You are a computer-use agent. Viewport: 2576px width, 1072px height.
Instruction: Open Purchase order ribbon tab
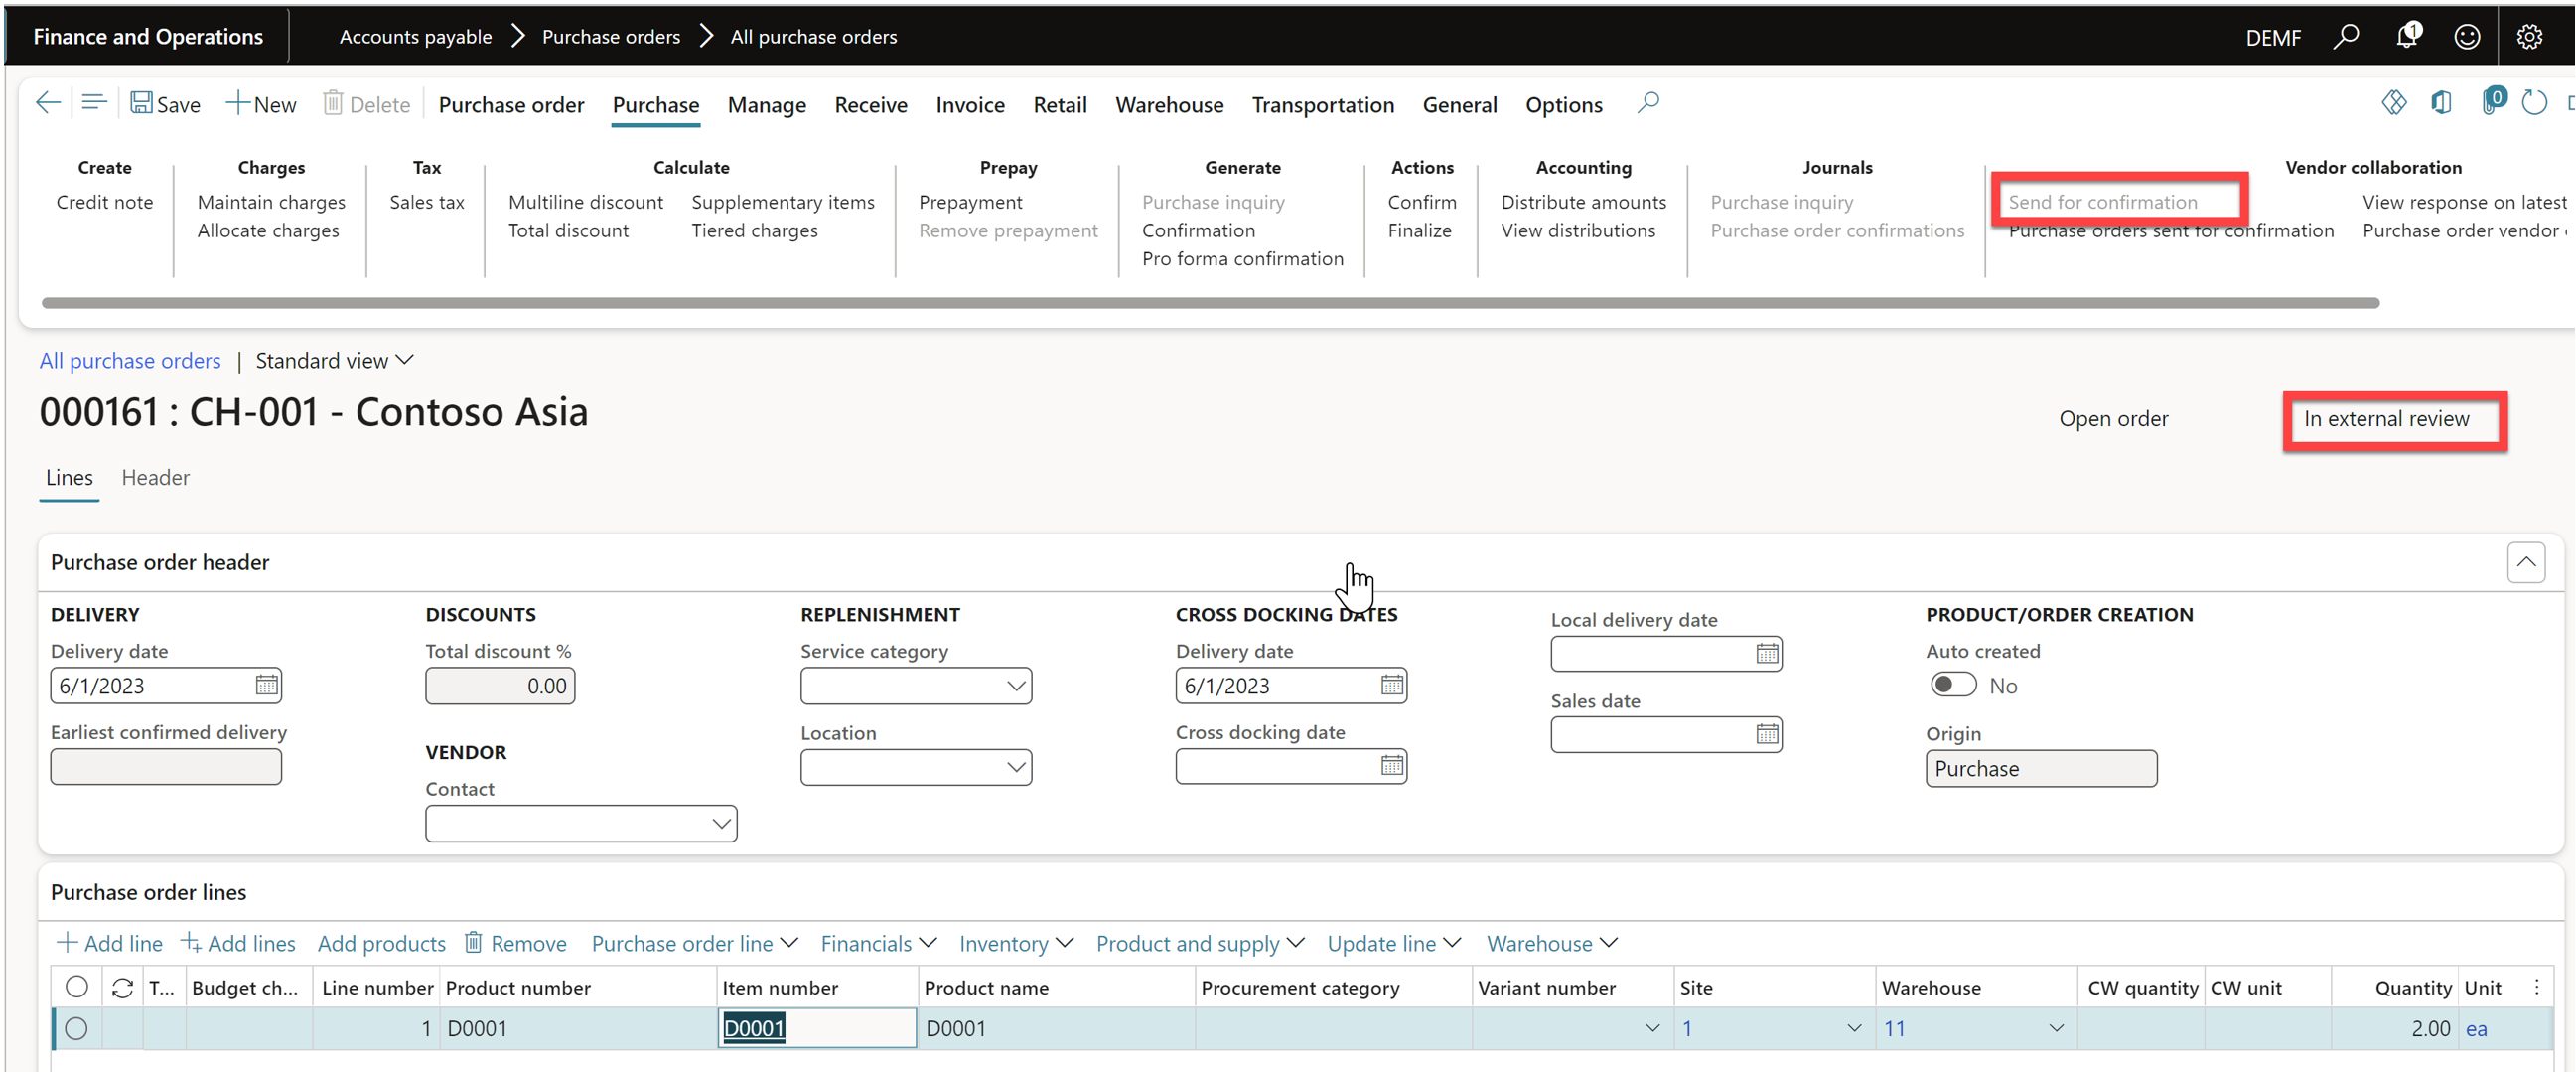tap(511, 105)
